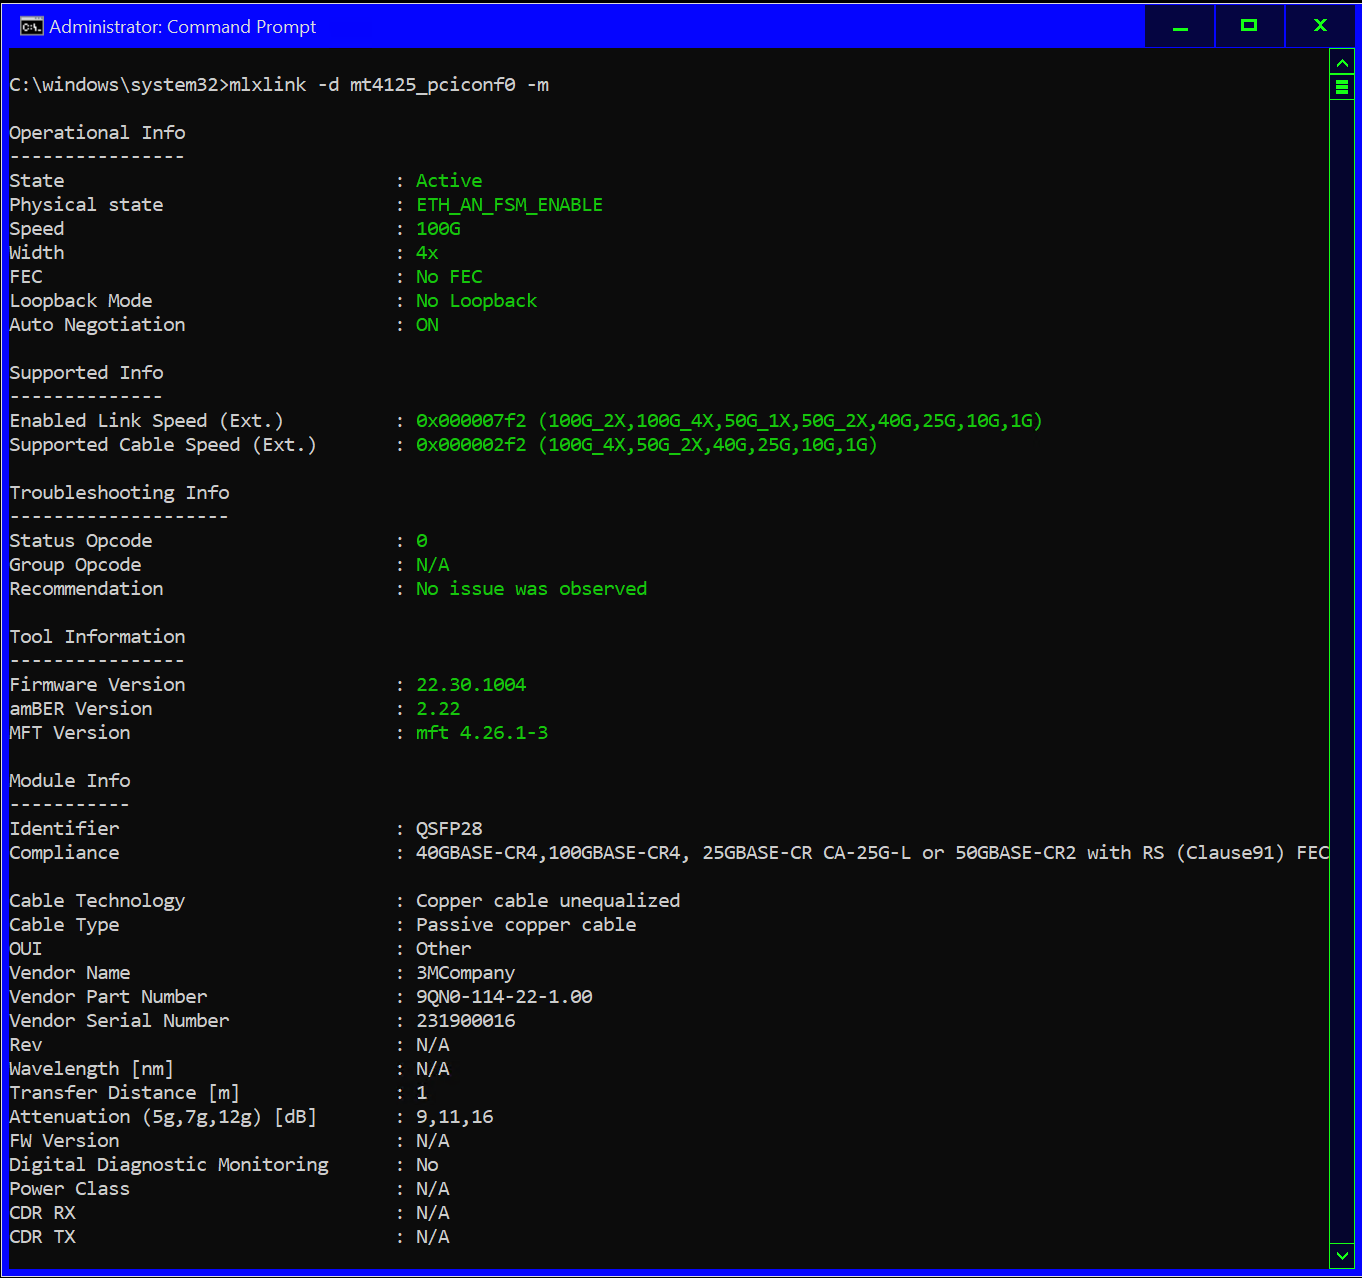This screenshot has height=1278, width=1362.
Task: Click the vendor name 3MCompany
Action: (x=465, y=973)
